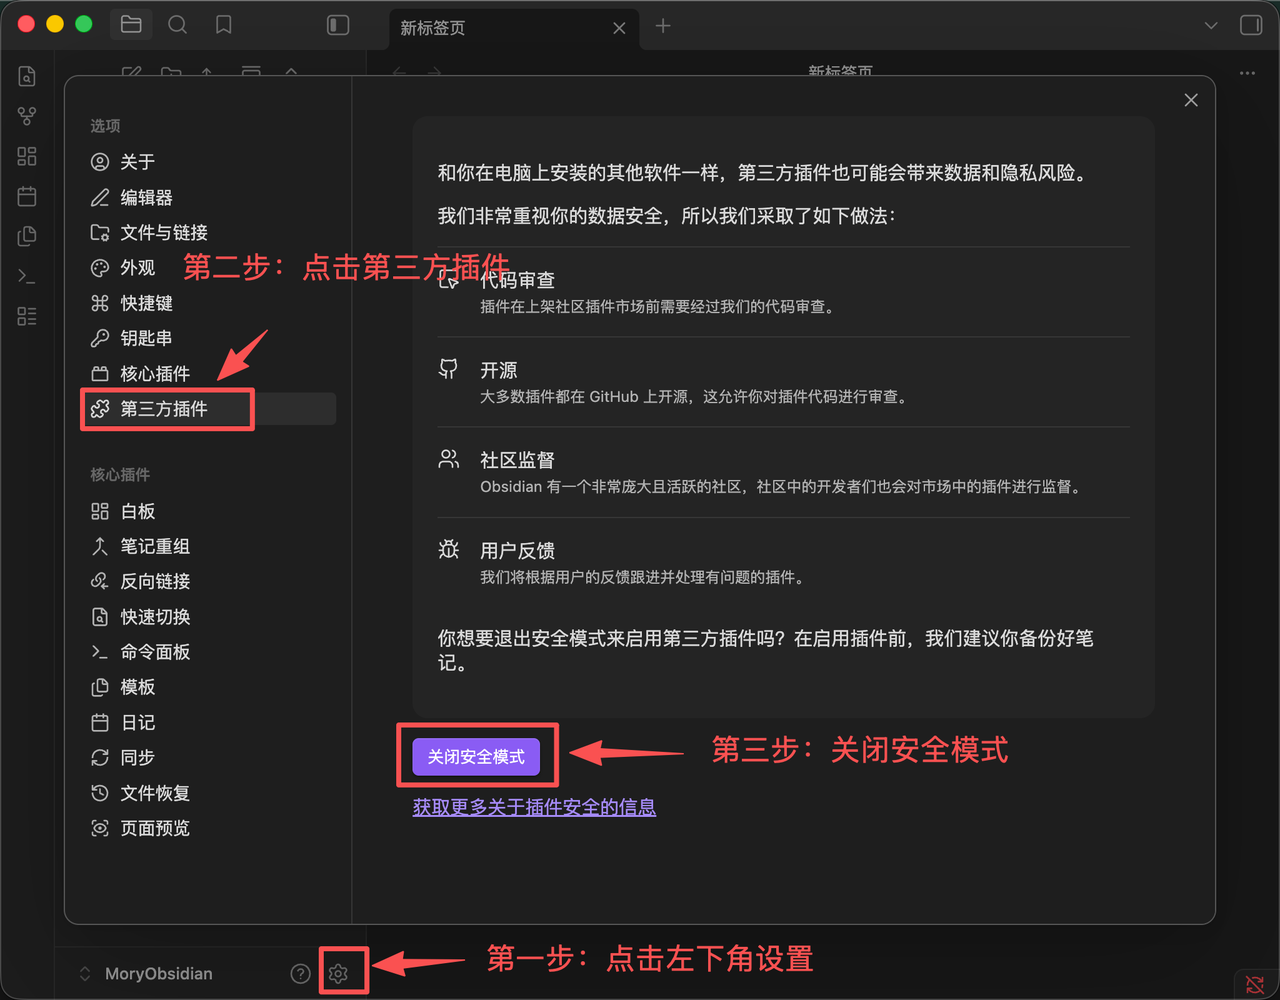This screenshot has width=1280, height=1000.
Task: Click the 开源 heading text
Action: click(x=499, y=370)
